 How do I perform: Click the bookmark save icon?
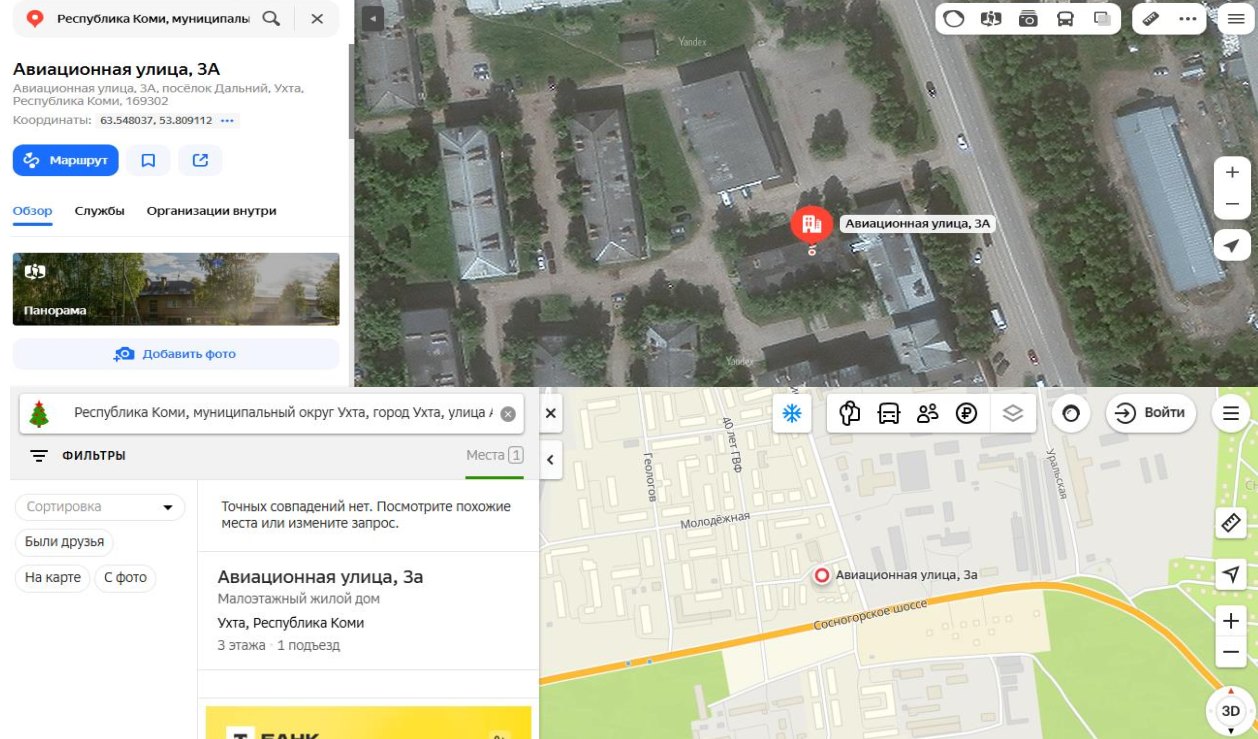tap(148, 160)
